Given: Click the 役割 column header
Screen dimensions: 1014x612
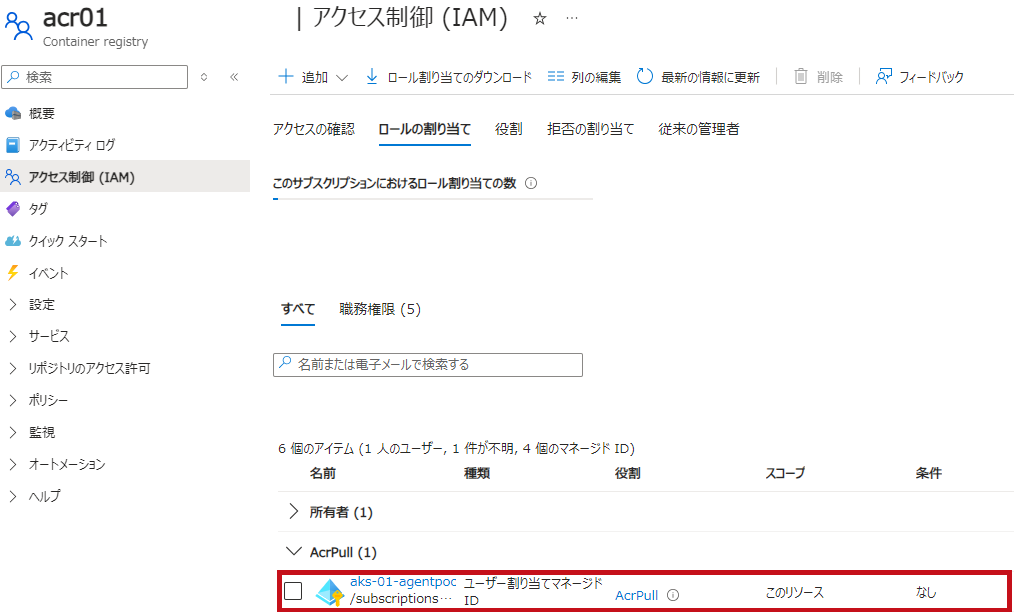Looking at the screenshot, I should 627,474.
